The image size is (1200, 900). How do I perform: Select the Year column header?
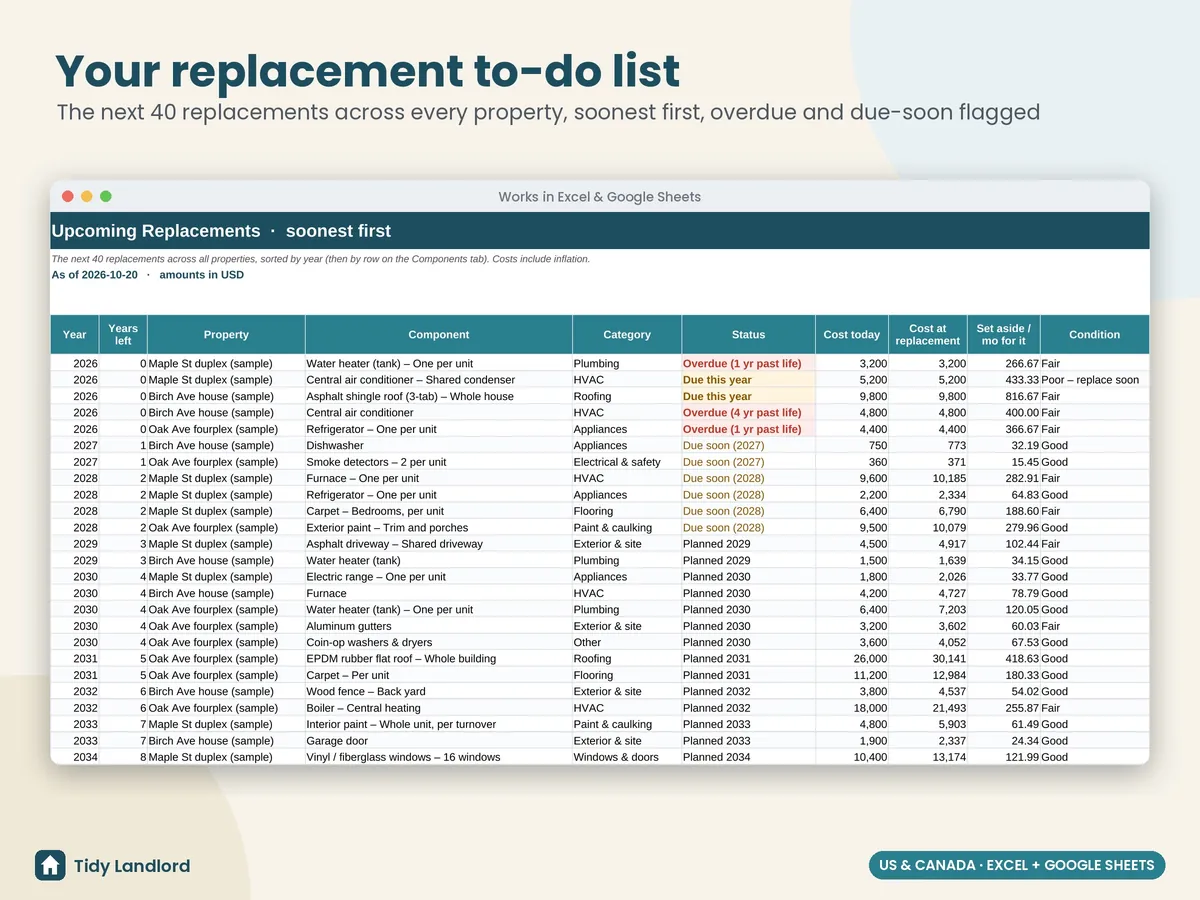(75, 335)
